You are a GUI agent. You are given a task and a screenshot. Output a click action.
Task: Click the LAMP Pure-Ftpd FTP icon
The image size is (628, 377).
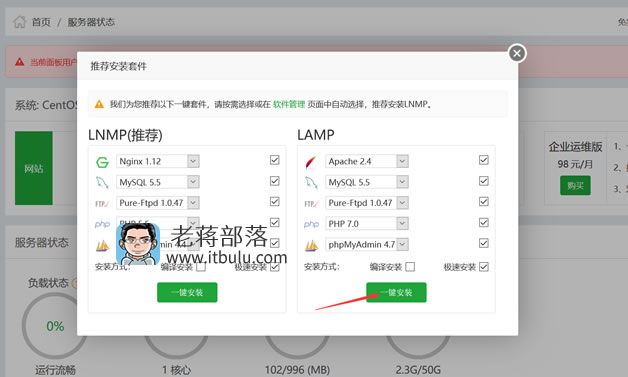click(311, 204)
